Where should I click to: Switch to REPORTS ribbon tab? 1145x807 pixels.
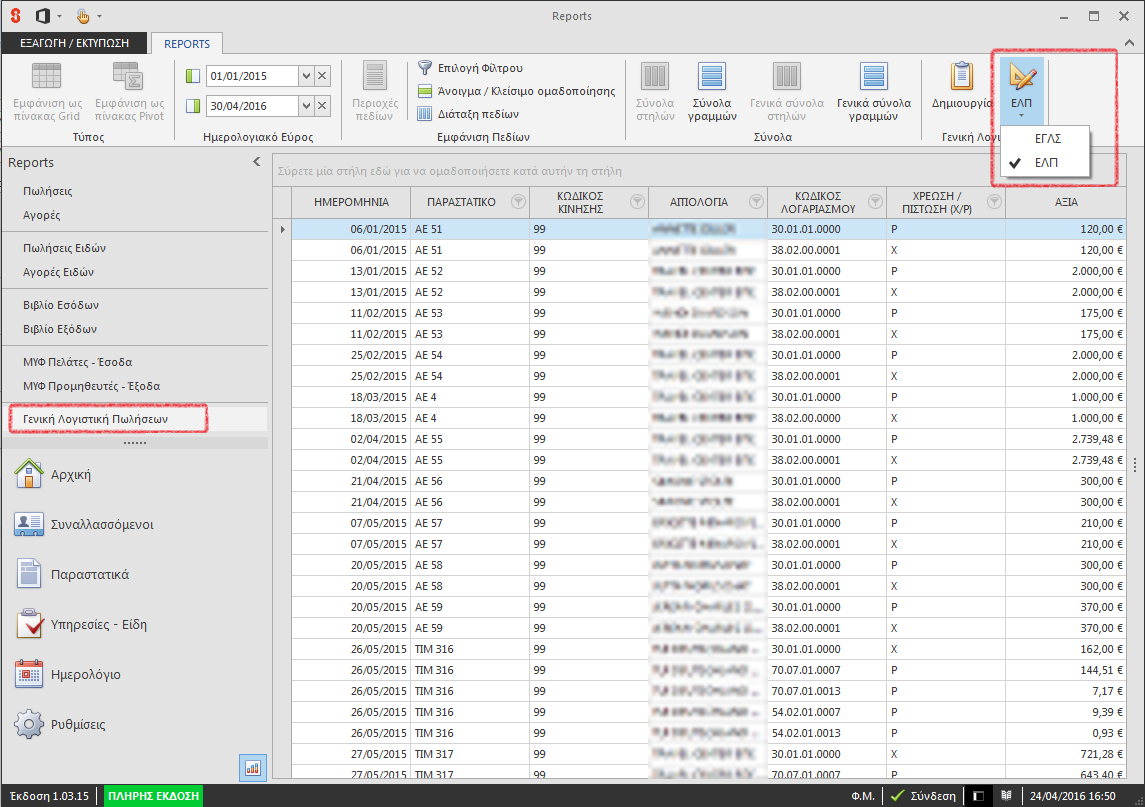pyautogui.click(x=187, y=44)
